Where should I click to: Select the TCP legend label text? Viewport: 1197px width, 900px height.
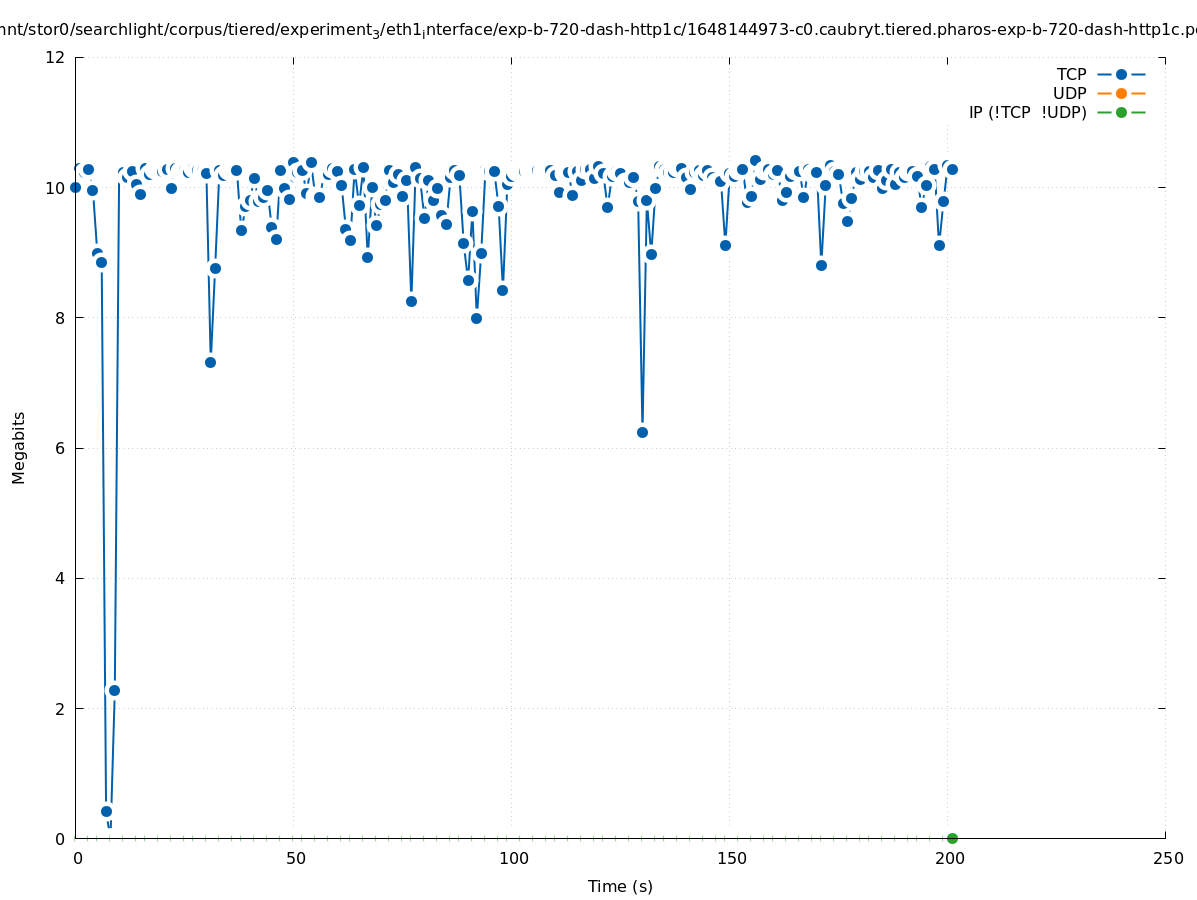[1071, 75]
